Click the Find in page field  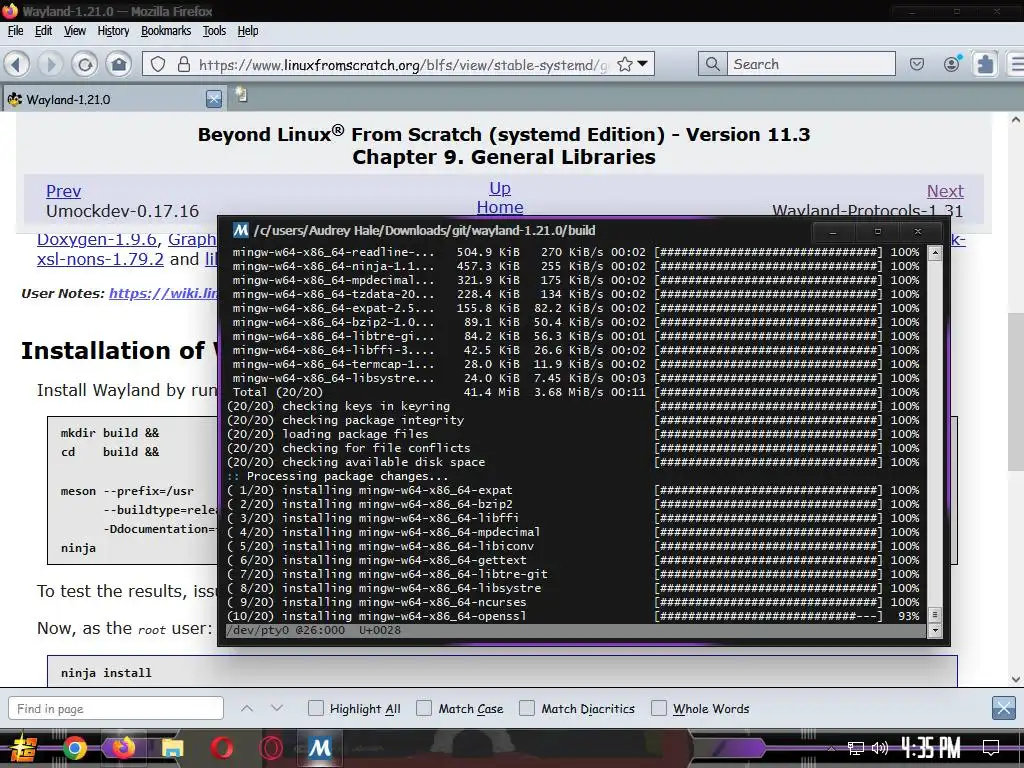(116, 709)
